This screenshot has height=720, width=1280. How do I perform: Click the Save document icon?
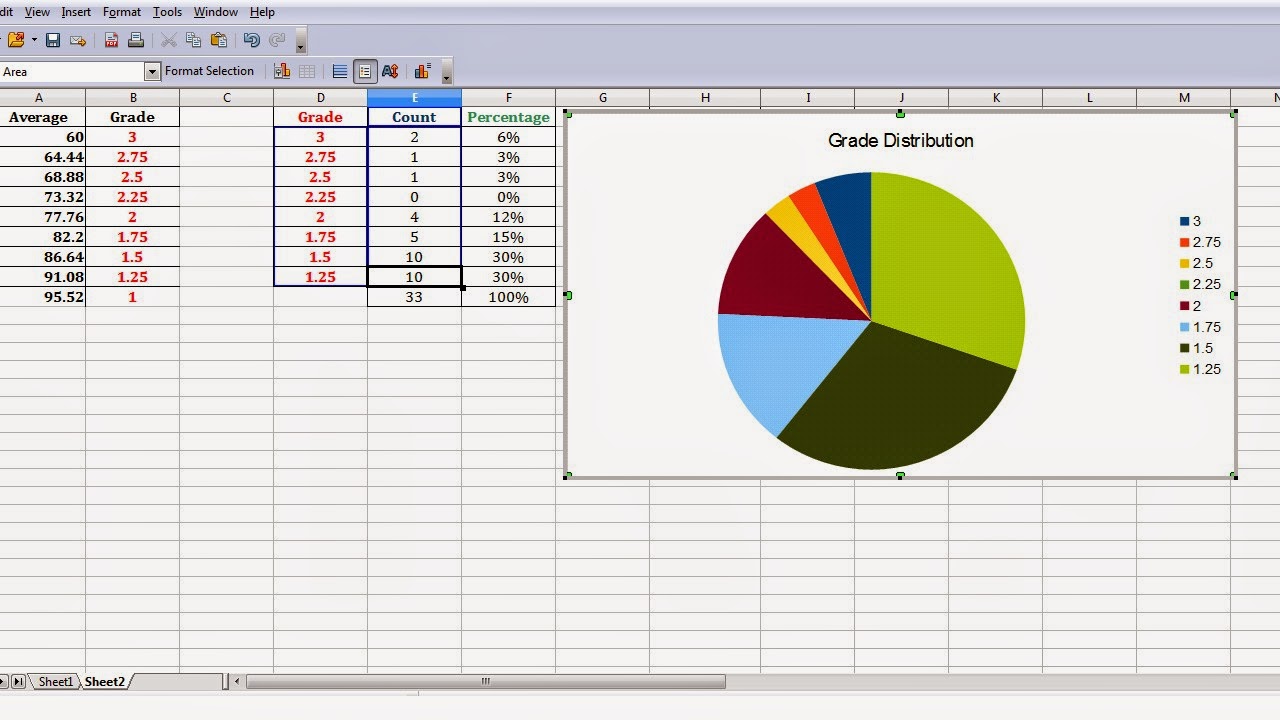53,40
